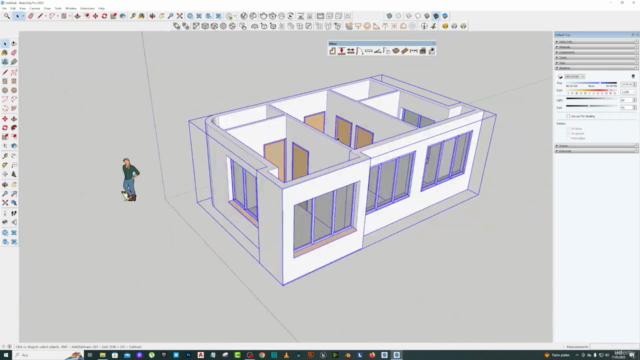This screenshot has height=360, width=640.
Task: Activate the Orbit tool in left toolbar
Action: point(5,185)
